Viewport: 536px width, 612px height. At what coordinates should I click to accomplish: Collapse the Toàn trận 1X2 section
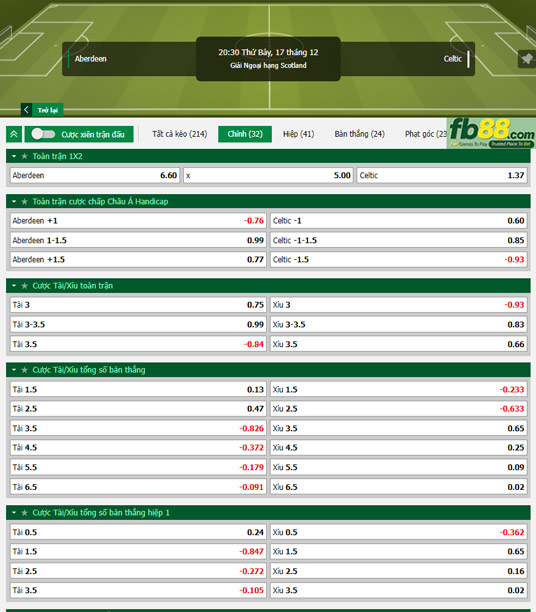click(x=14, y=156)
